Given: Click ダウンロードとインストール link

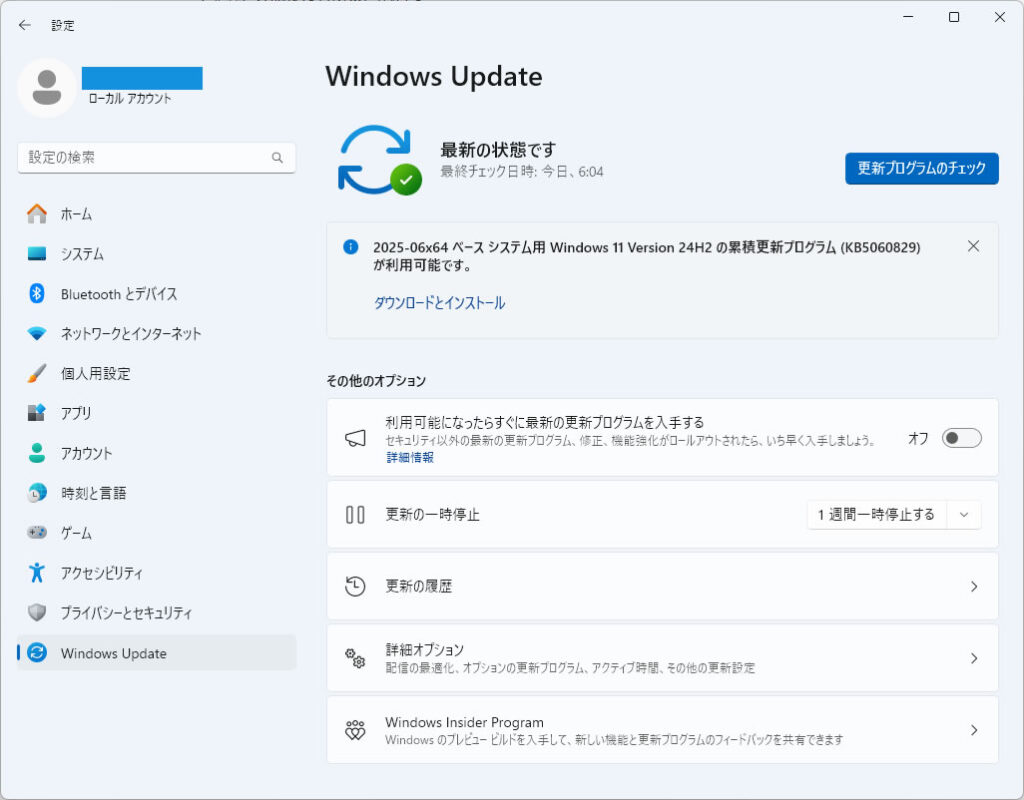Looking at the screenshot, I should [439, 303].
